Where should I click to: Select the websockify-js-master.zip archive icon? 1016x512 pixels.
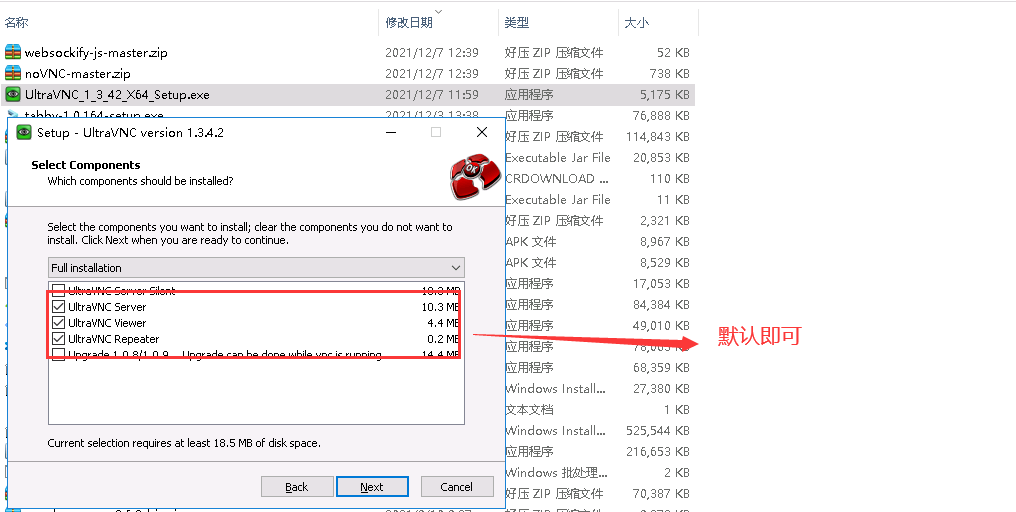(x=13, y=52)
